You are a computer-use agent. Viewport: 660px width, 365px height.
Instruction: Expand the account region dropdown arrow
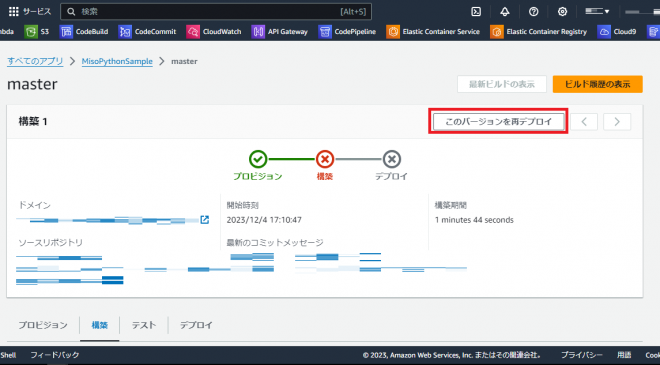point(607,12)
